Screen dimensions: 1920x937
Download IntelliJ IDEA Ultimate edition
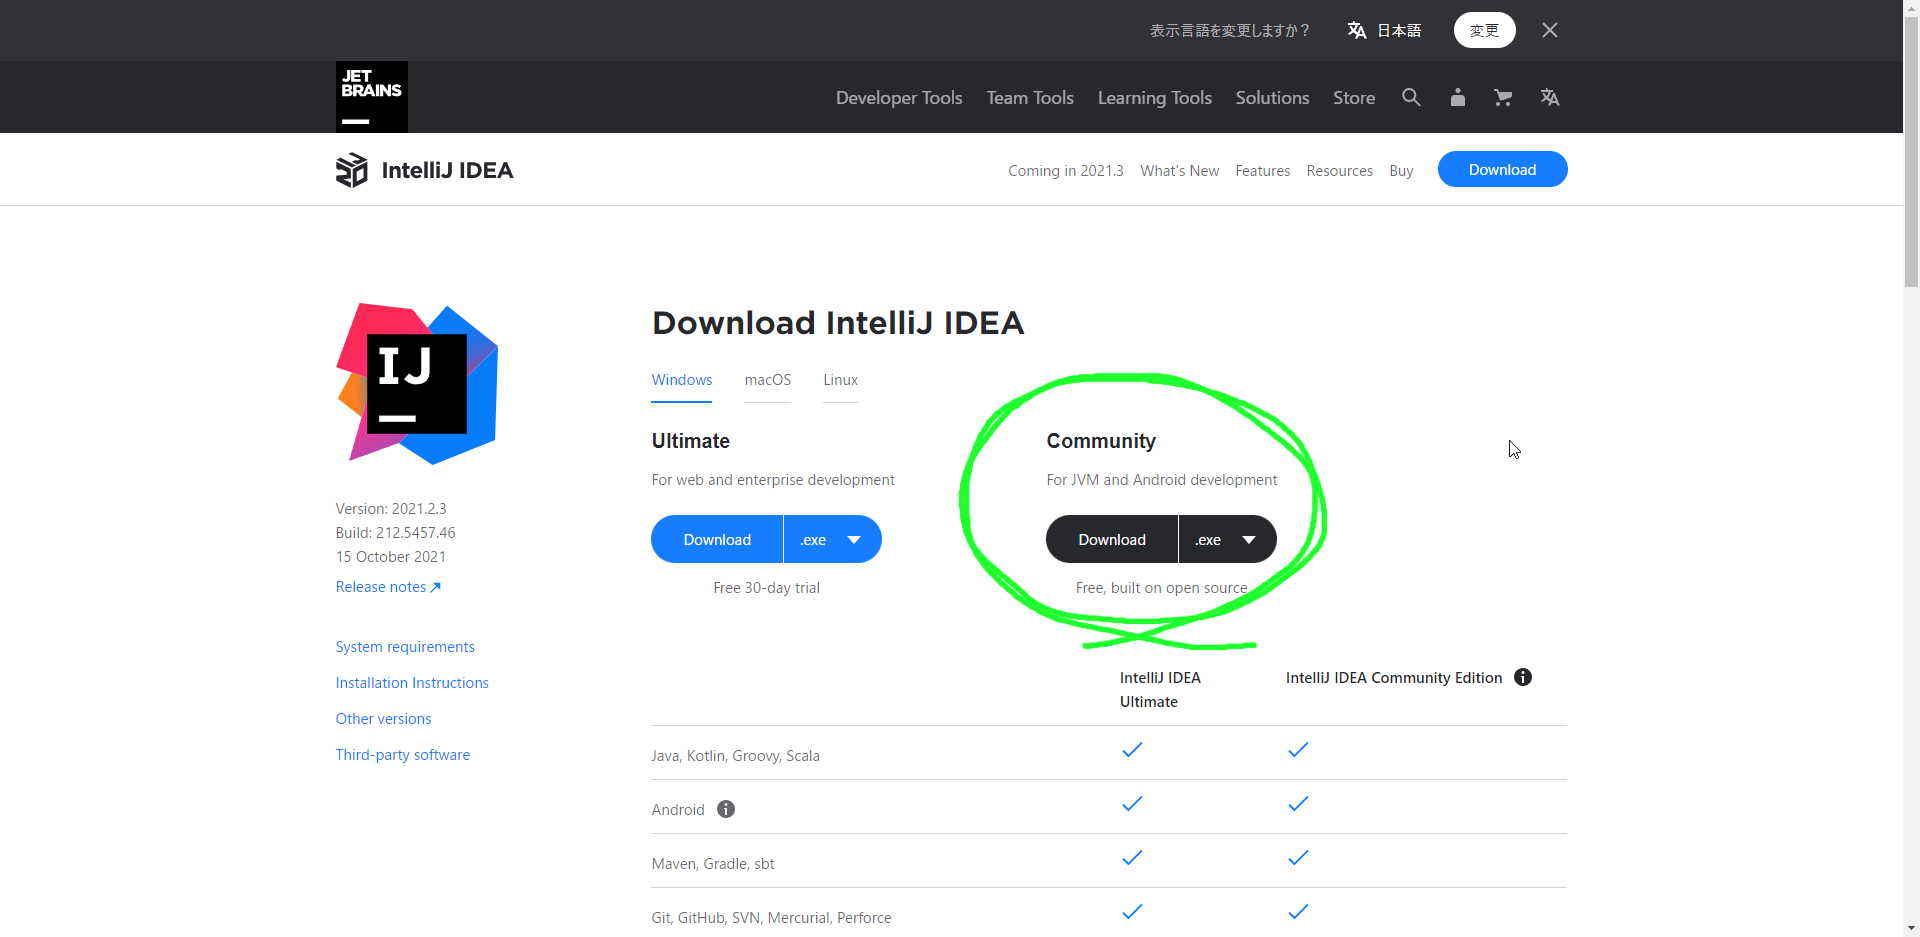coord(717,539)
